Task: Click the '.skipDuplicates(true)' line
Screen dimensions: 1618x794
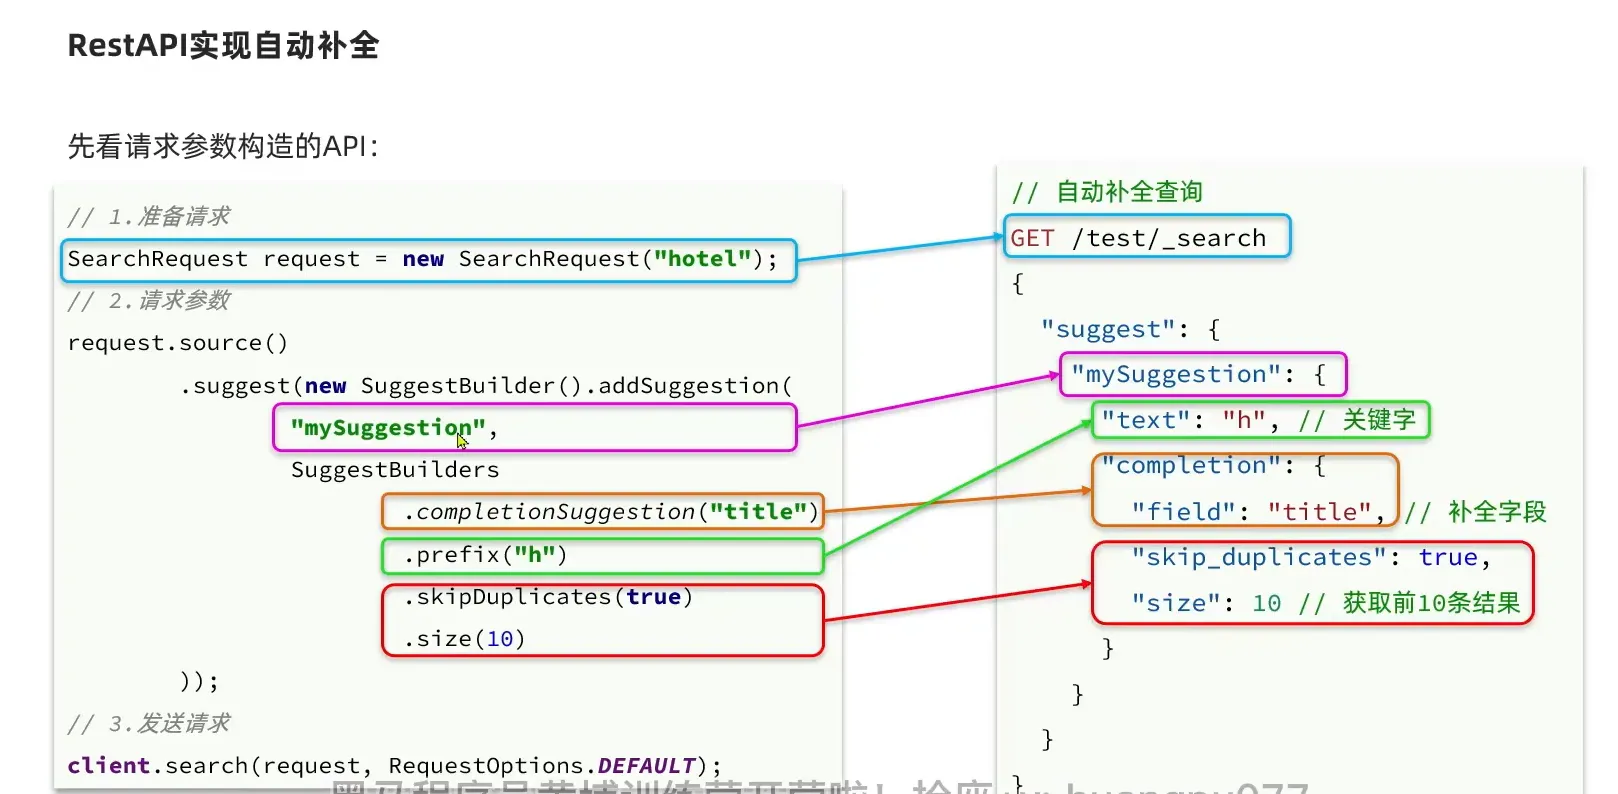Action: (x=548, y=597)
